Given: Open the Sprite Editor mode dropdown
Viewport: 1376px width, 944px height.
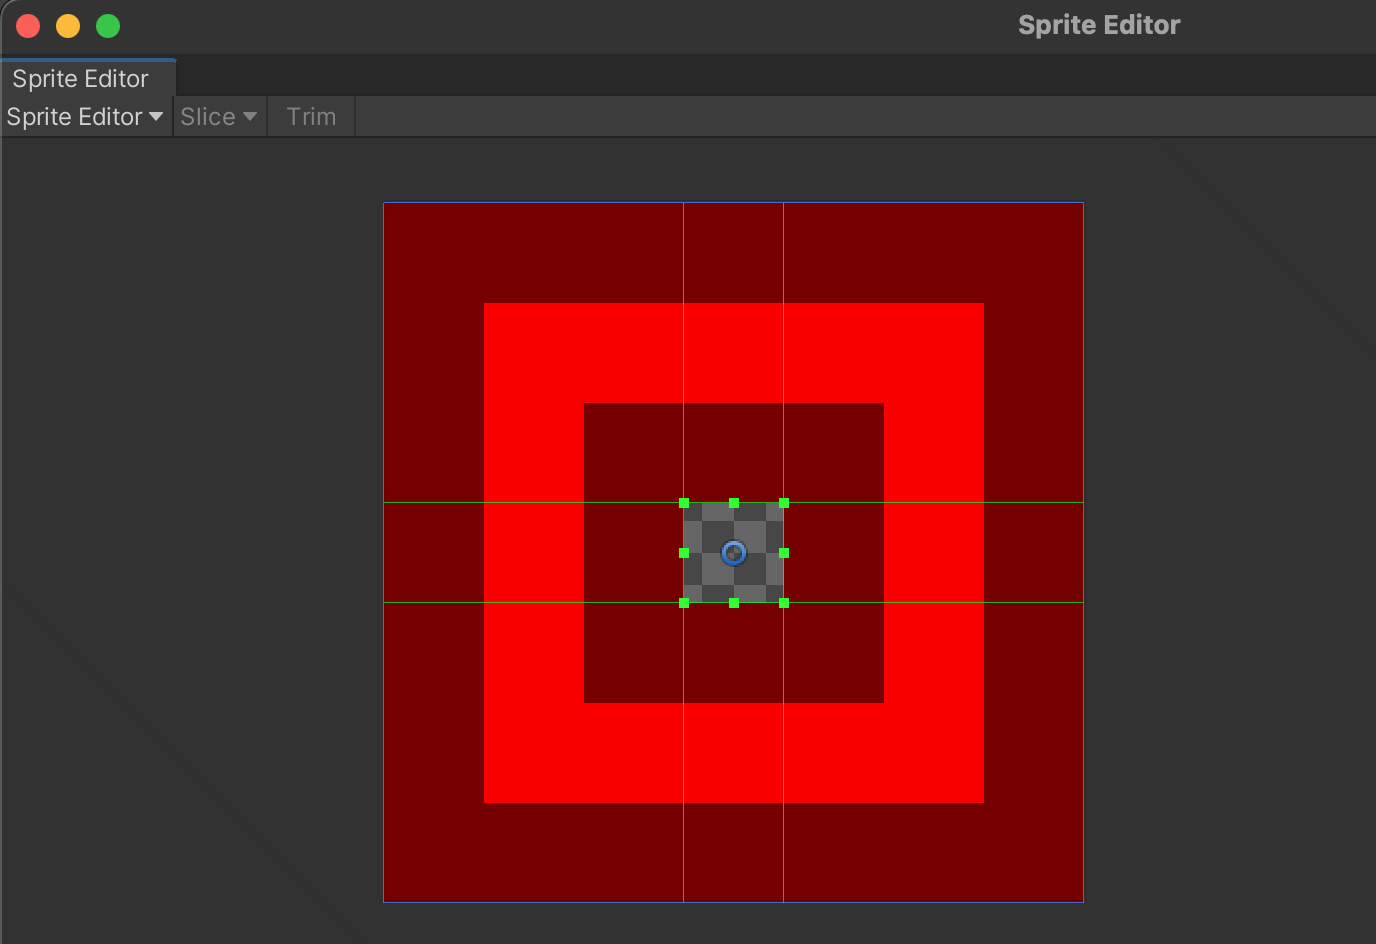Looking at the screenshot, I should (x=85, y=117).
